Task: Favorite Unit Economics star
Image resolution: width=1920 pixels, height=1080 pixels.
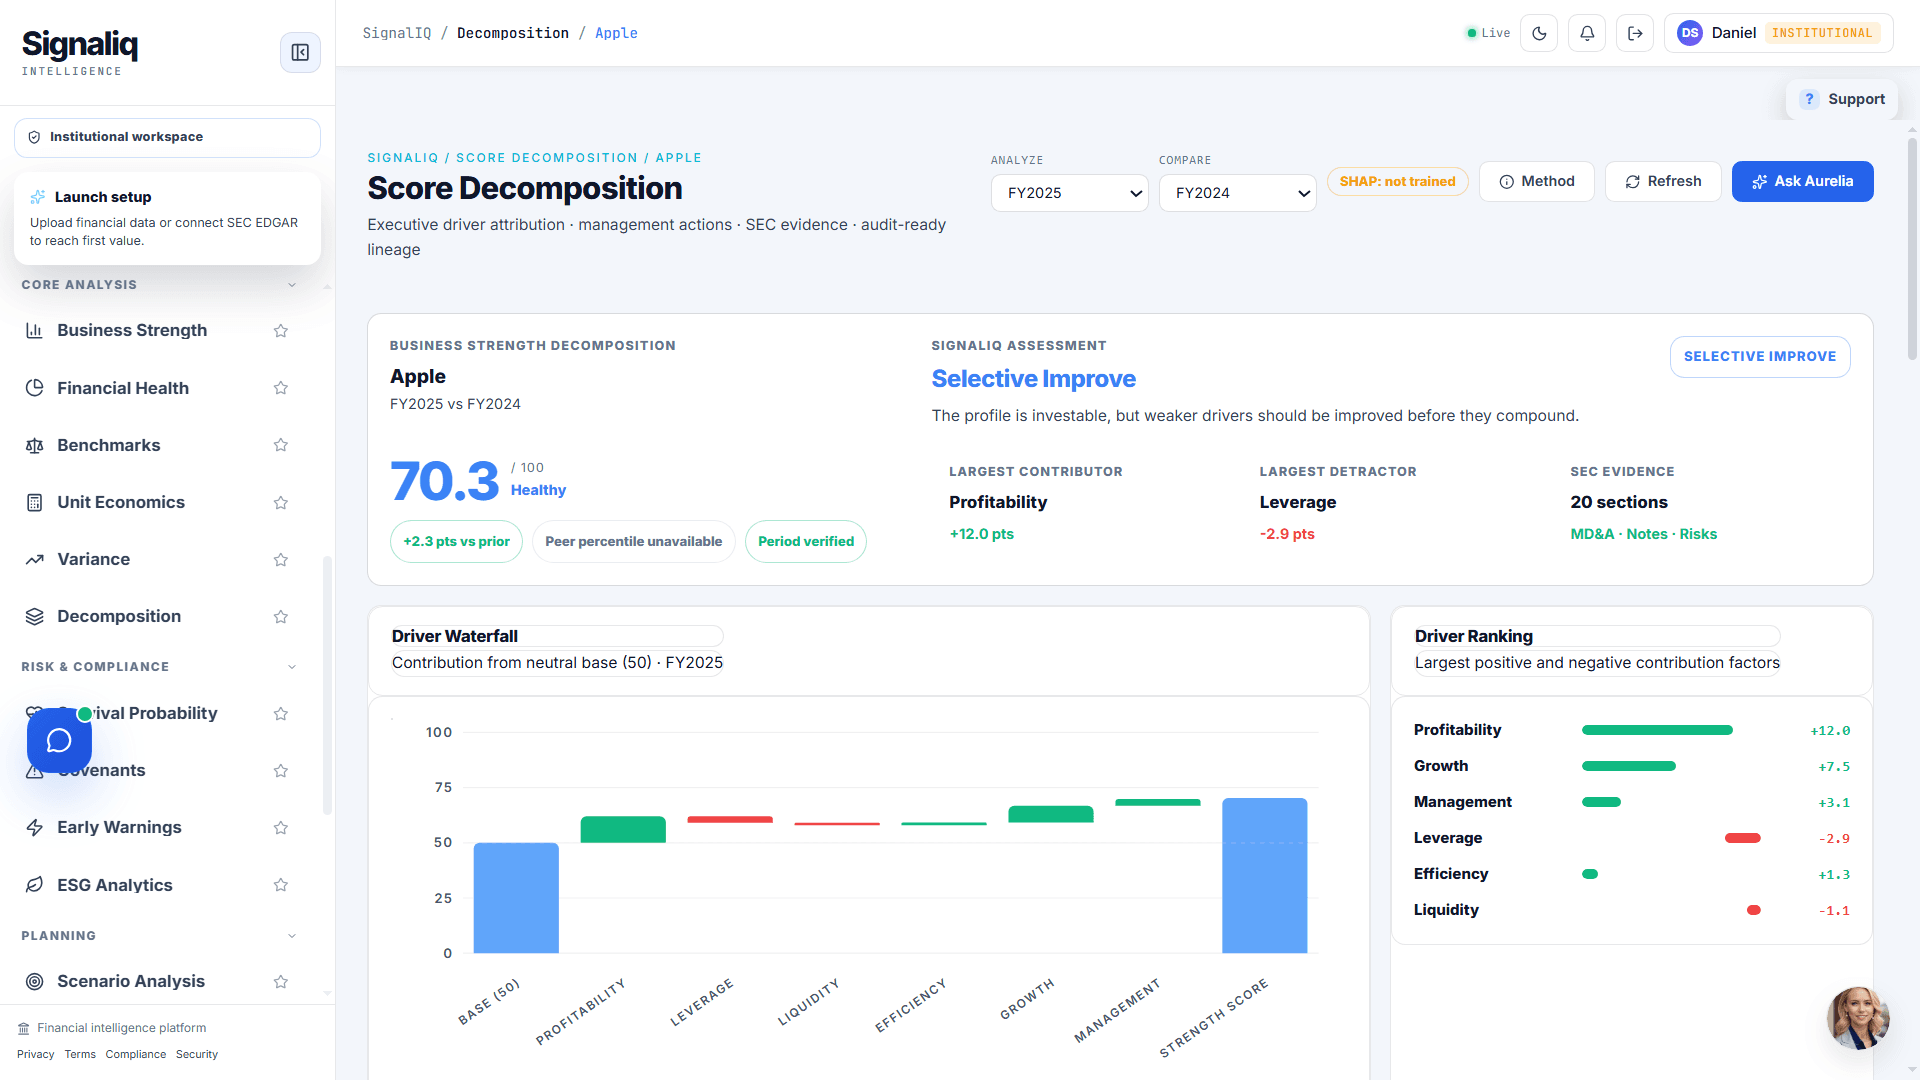Action: pyautogui.click(x=281, y=503)
